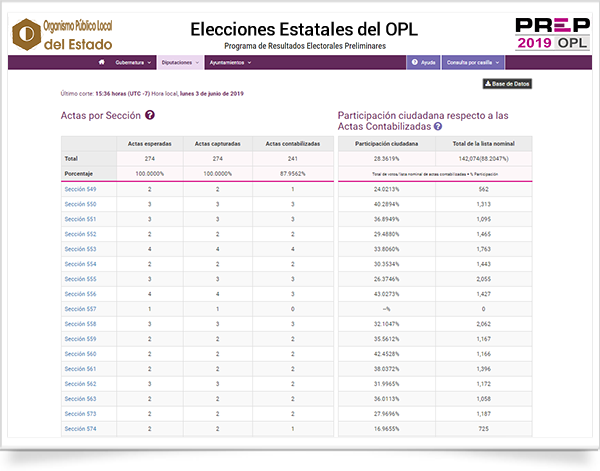The image size is (600, 471).
Task: Open Sección 561 link
Action: tap(80, 368)
